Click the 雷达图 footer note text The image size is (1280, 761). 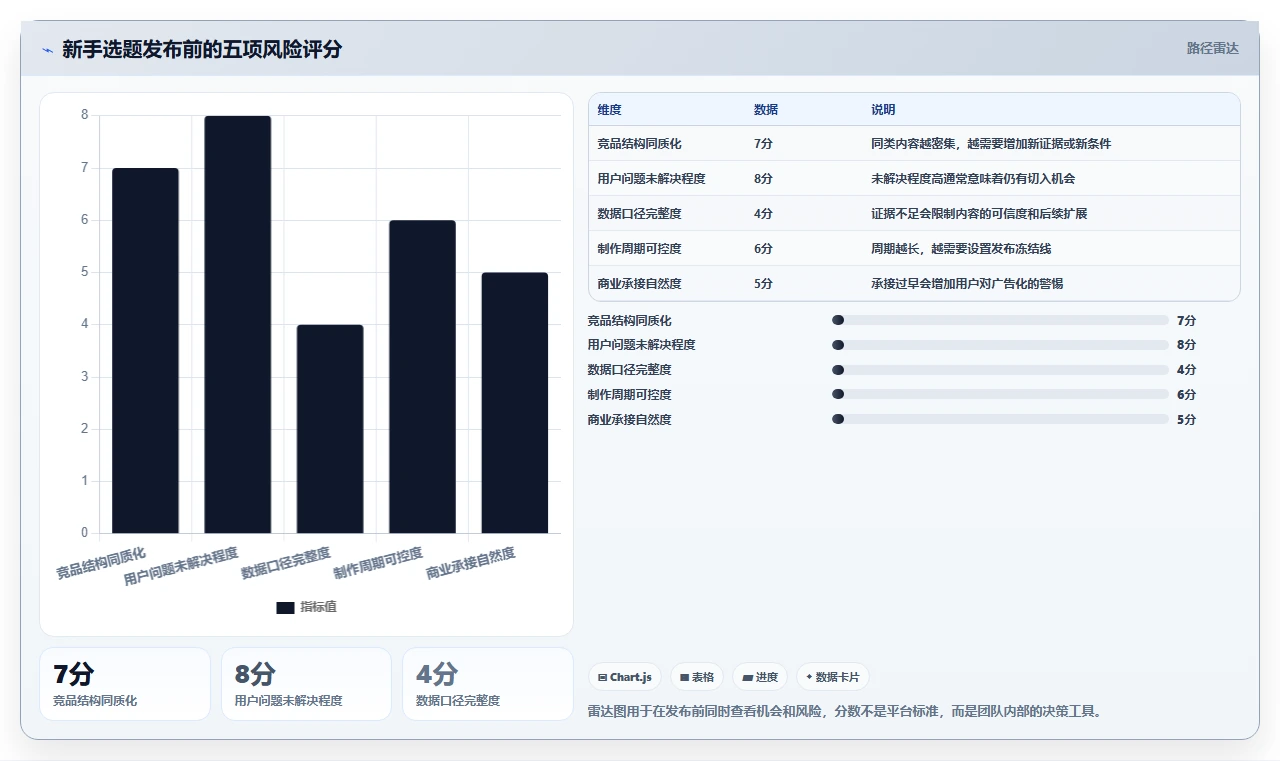click(845, 712)
